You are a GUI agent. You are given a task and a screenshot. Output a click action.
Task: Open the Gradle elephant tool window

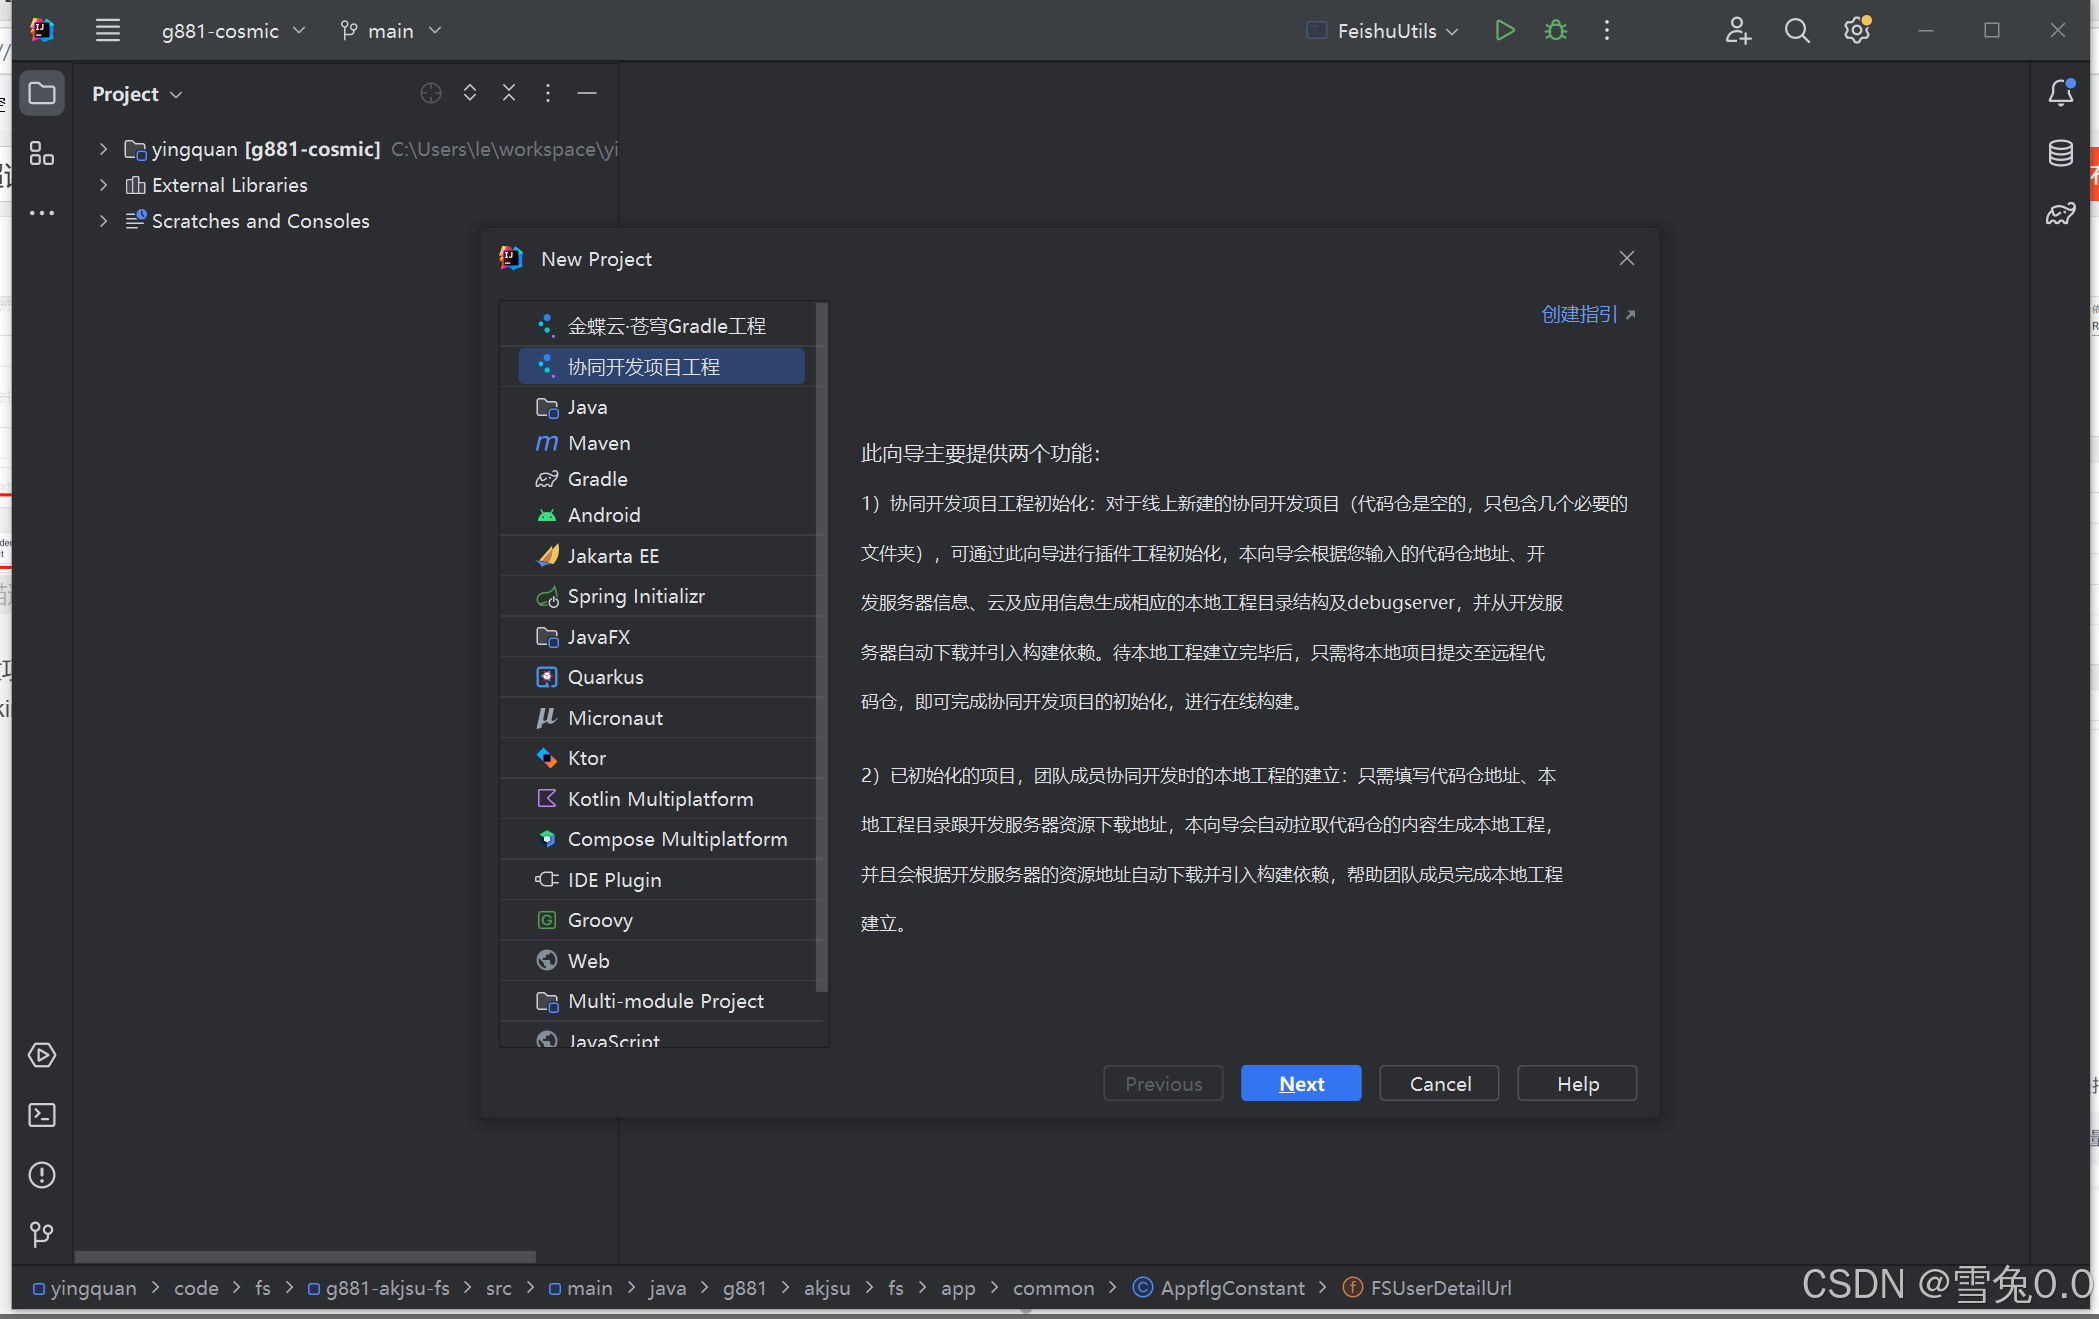pyautogui.click(x=2060, y=213)
